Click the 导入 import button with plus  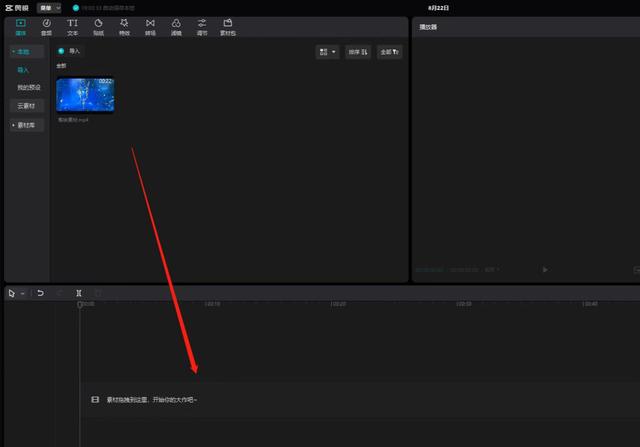70,50
